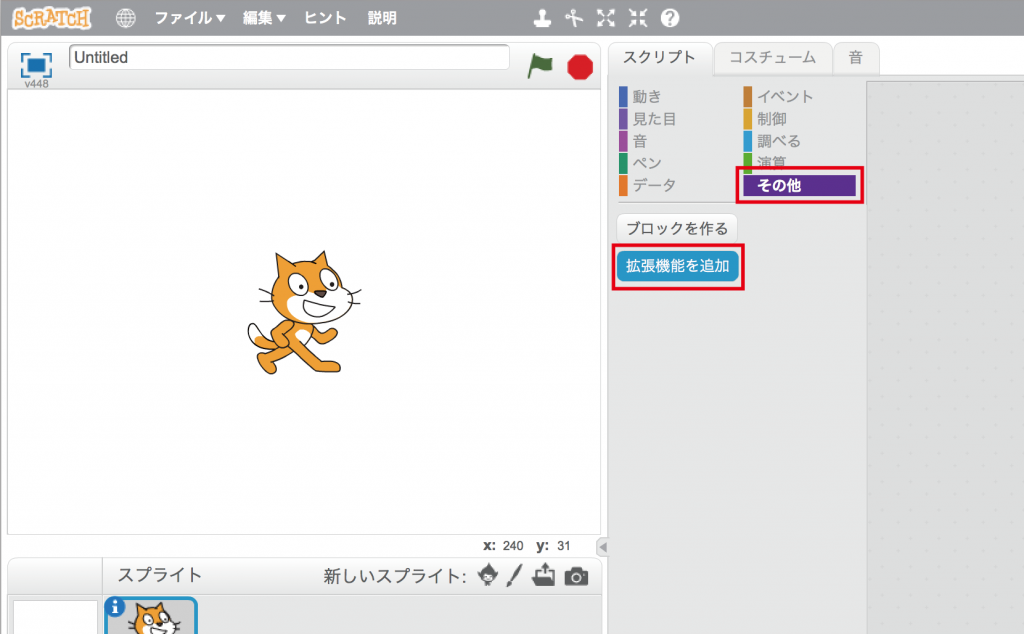Open the ファイル menu
Image resolution: width=1024 pixels, height=634 pixels.
[189, 18]
